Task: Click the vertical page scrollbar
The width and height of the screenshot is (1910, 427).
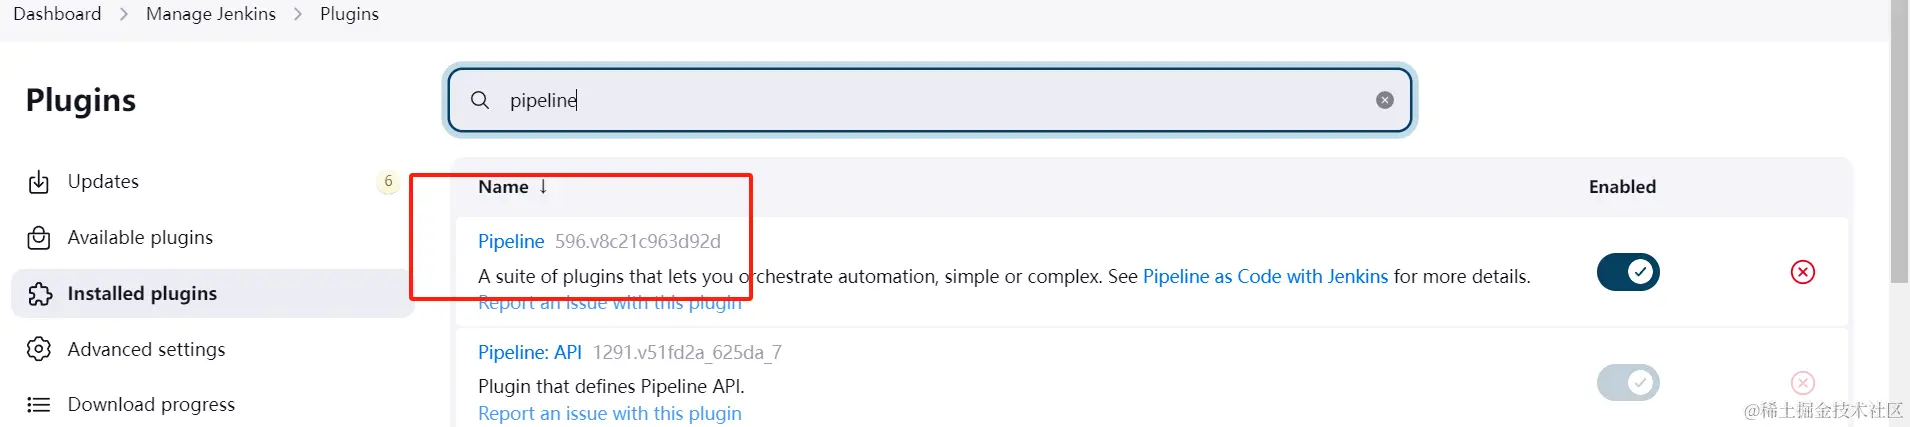Action: (1899, 150)
